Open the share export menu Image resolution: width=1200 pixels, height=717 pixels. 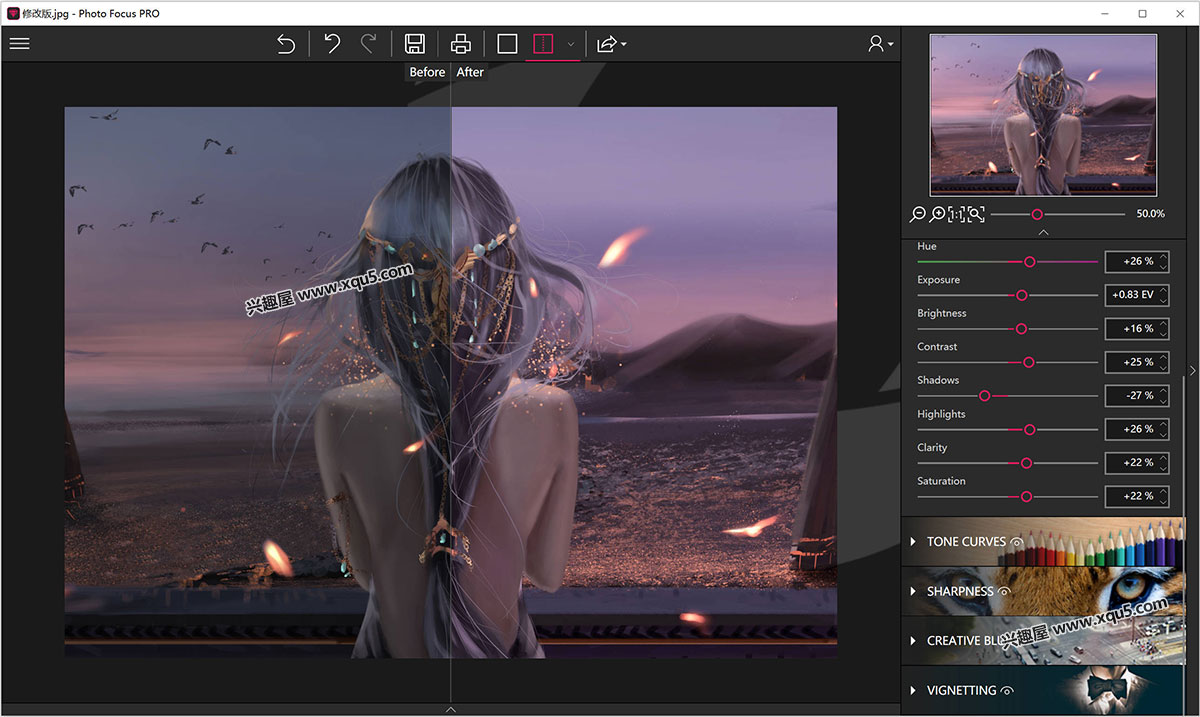(611, 44)
